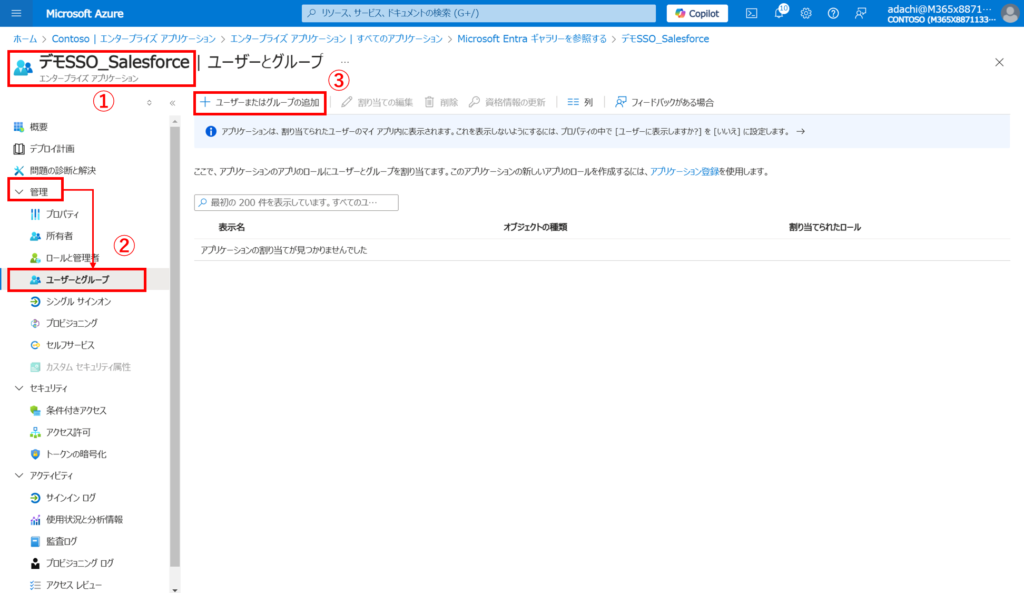The height and width of the screenshot is (593, 1024).
Task: Open 所有者 under 管理
Action: pos(59,236)
